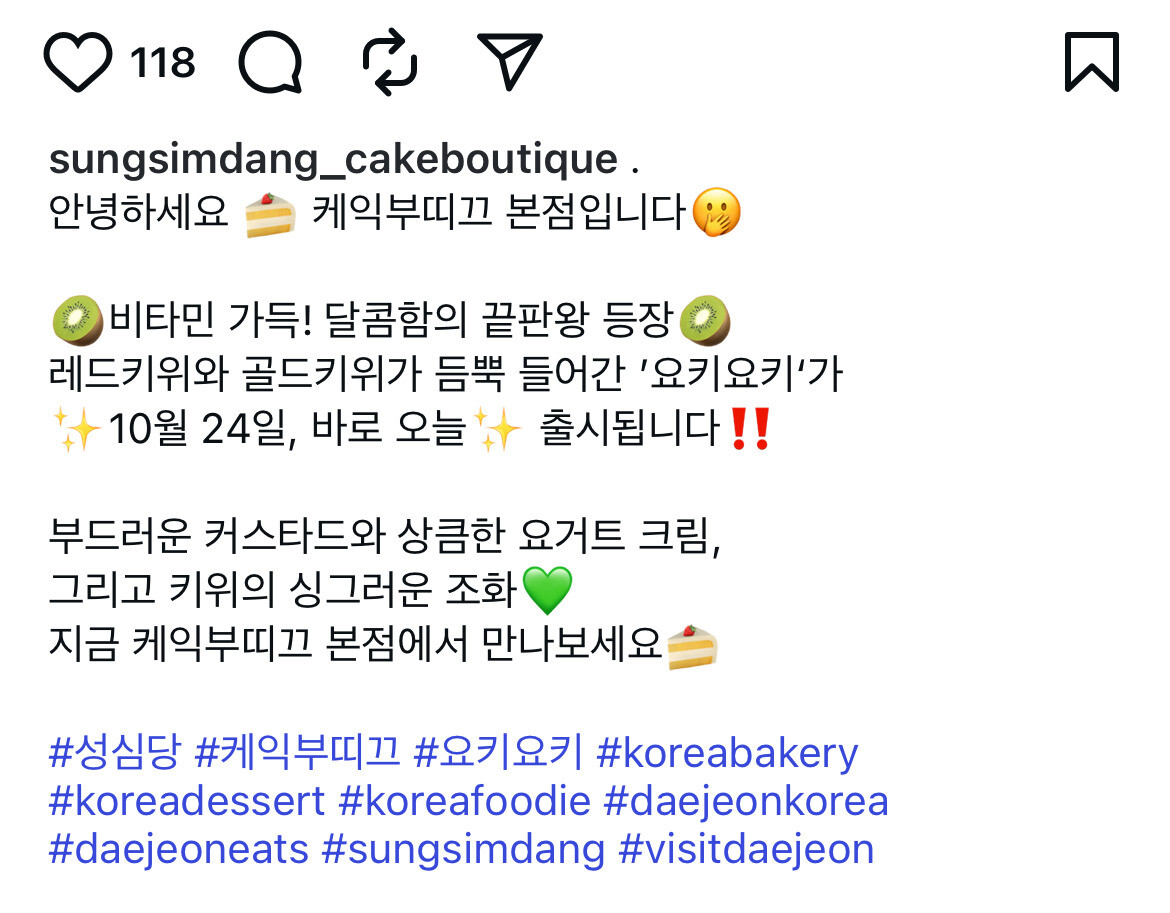Viewport: 1170px width, 913px height.
Task: Tap the green heart emoji in caption
Action: 547,589
